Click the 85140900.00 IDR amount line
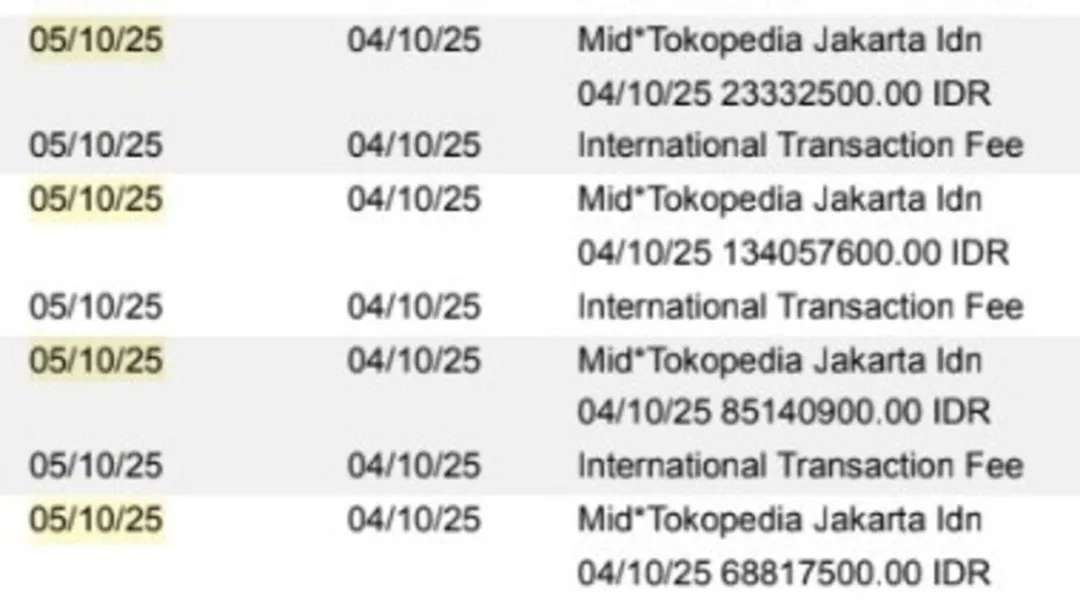The width and height of the screenshot is (1080, 607). point(783,412)
